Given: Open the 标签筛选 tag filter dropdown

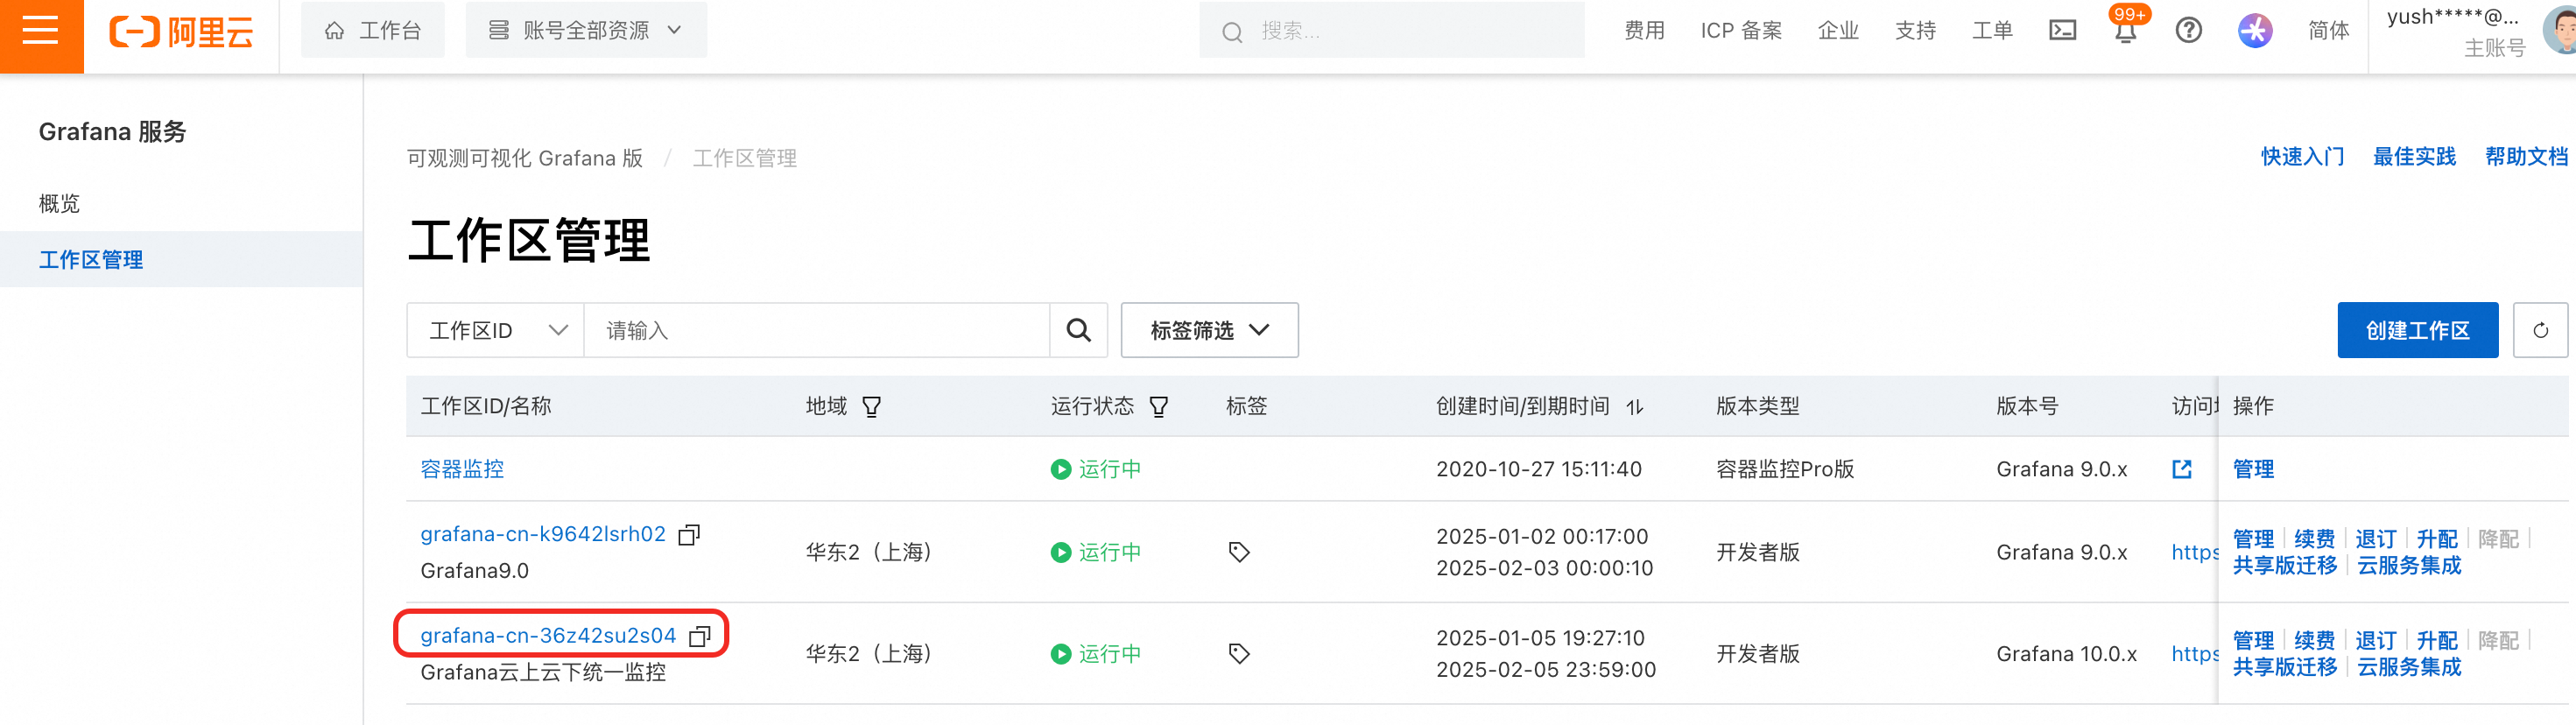Looking at the screenshot, I should pyautogui.click(x=1209, y=330).
